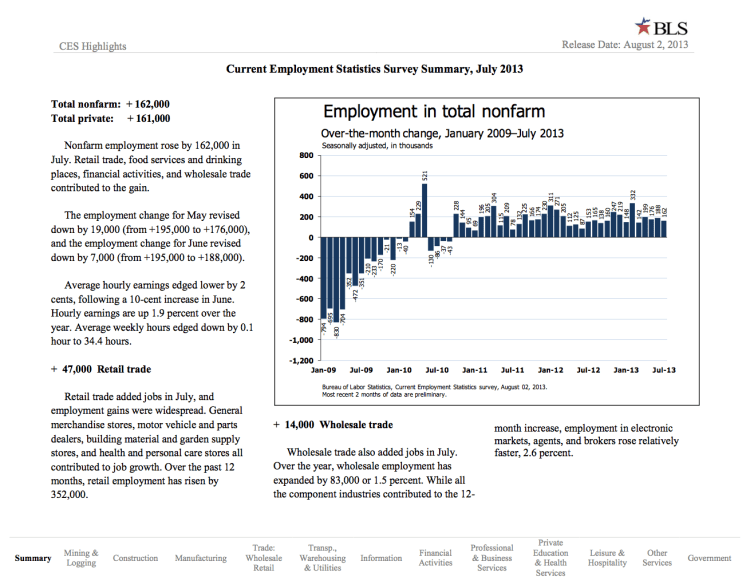Open the Leisure & Hospitality tab

coord(607,558)
